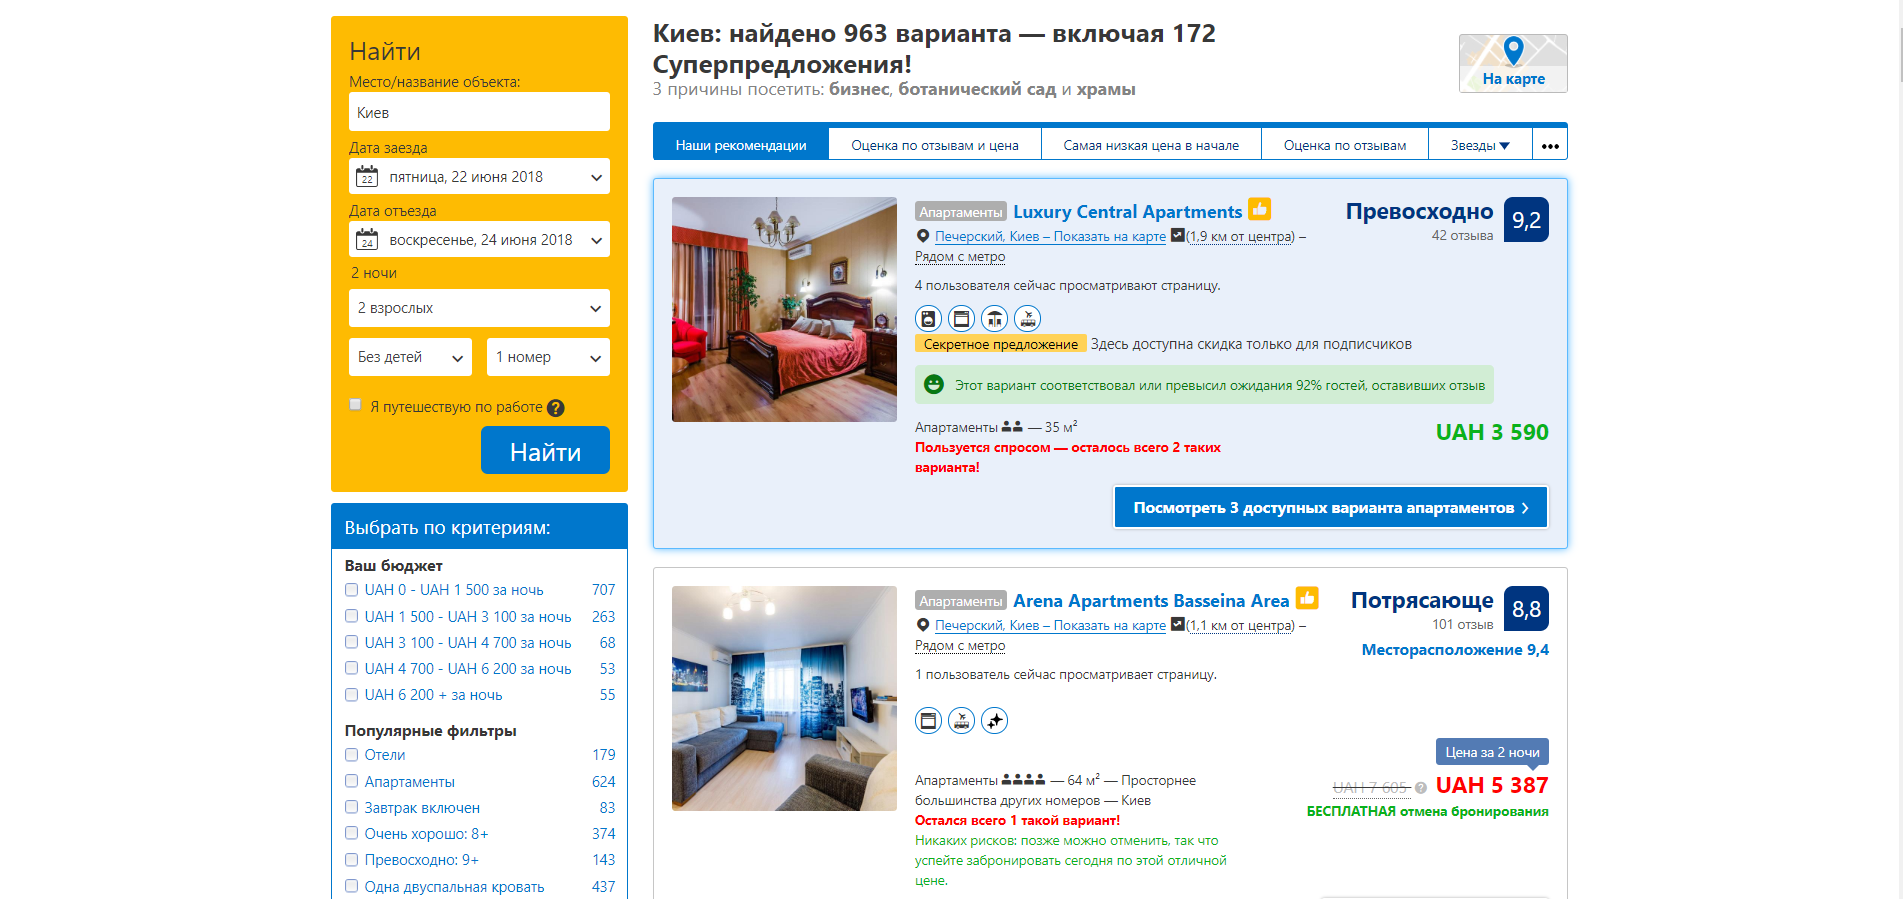Check the UAH 0 - UAH 1 500 budget filter
Viewport: 1903px width, 899px height.
(351, 590)
